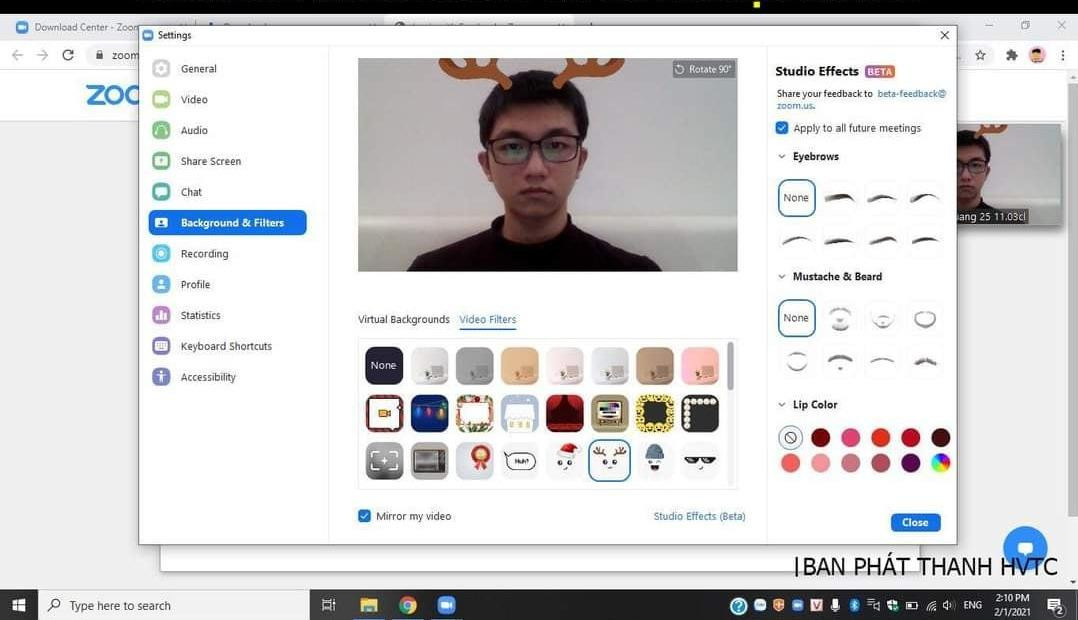Screen dimensions: 1078x620
Task: Collapse the Mustache & Beard section
Action: (x=782, y=276)
